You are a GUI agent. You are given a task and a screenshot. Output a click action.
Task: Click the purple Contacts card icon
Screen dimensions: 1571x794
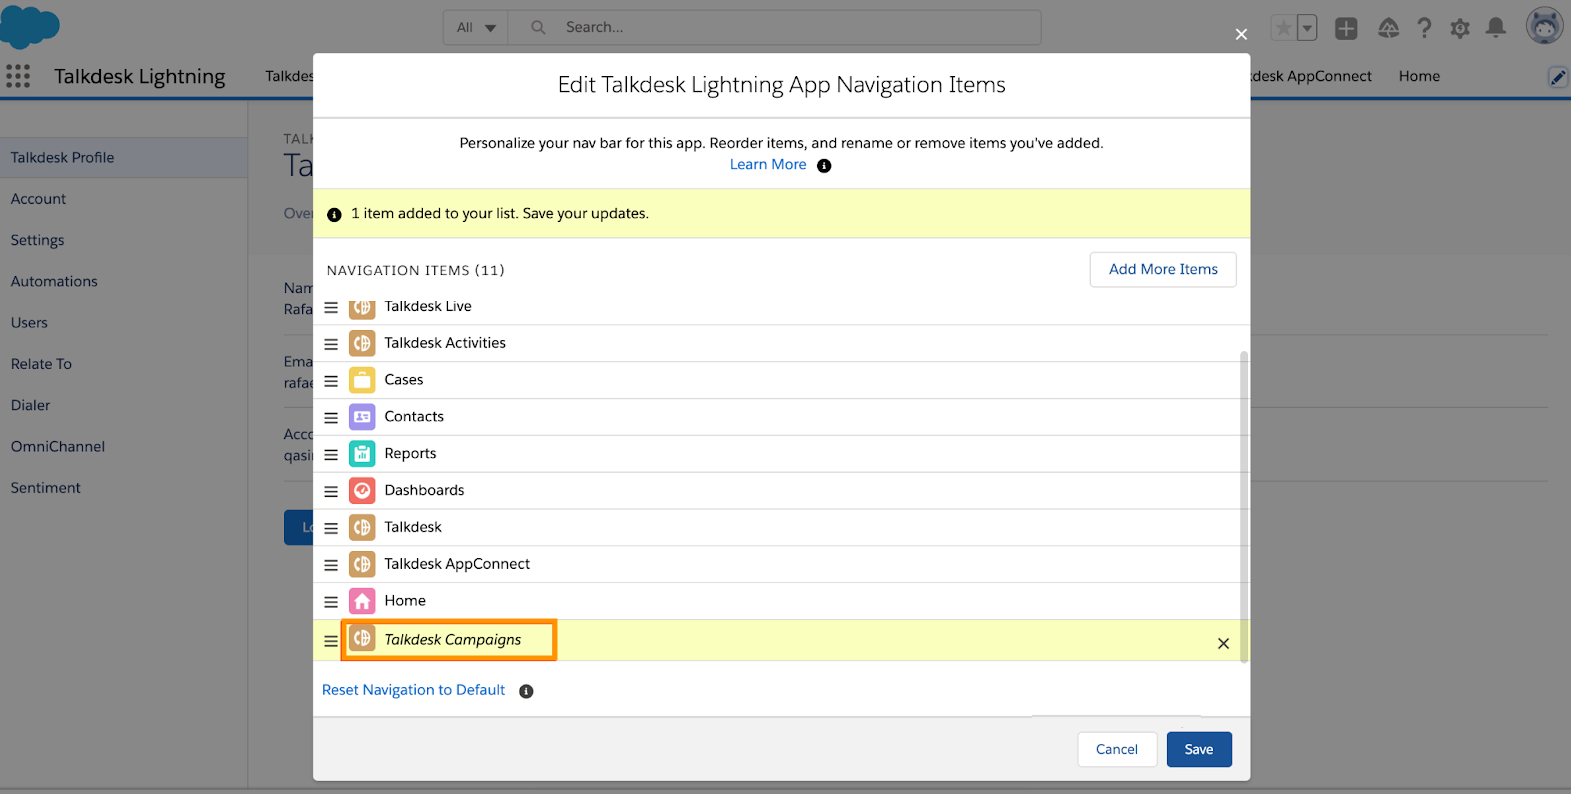[362, 417]
